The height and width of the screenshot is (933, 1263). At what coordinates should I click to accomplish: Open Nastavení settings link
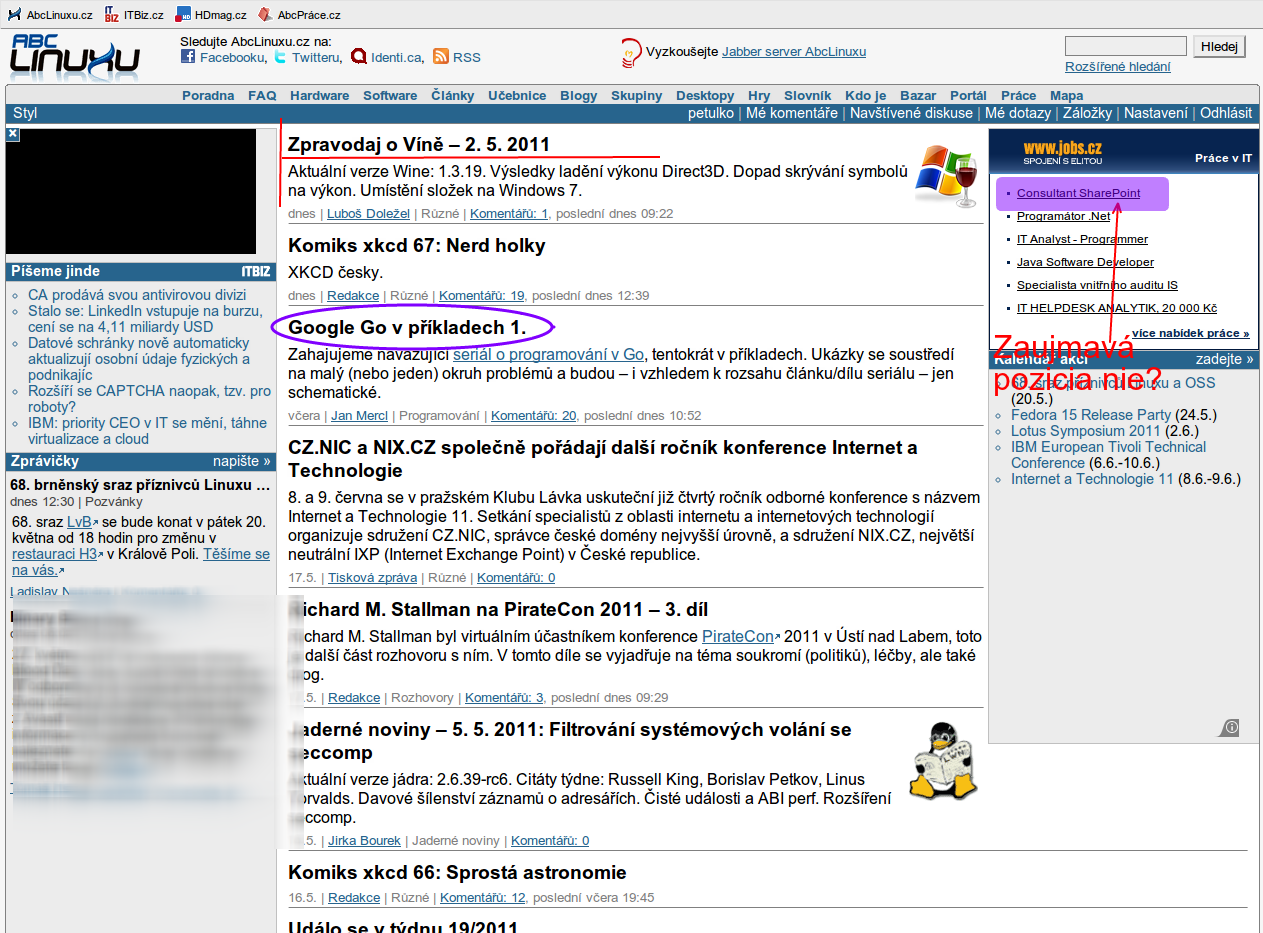point(1156,113)
